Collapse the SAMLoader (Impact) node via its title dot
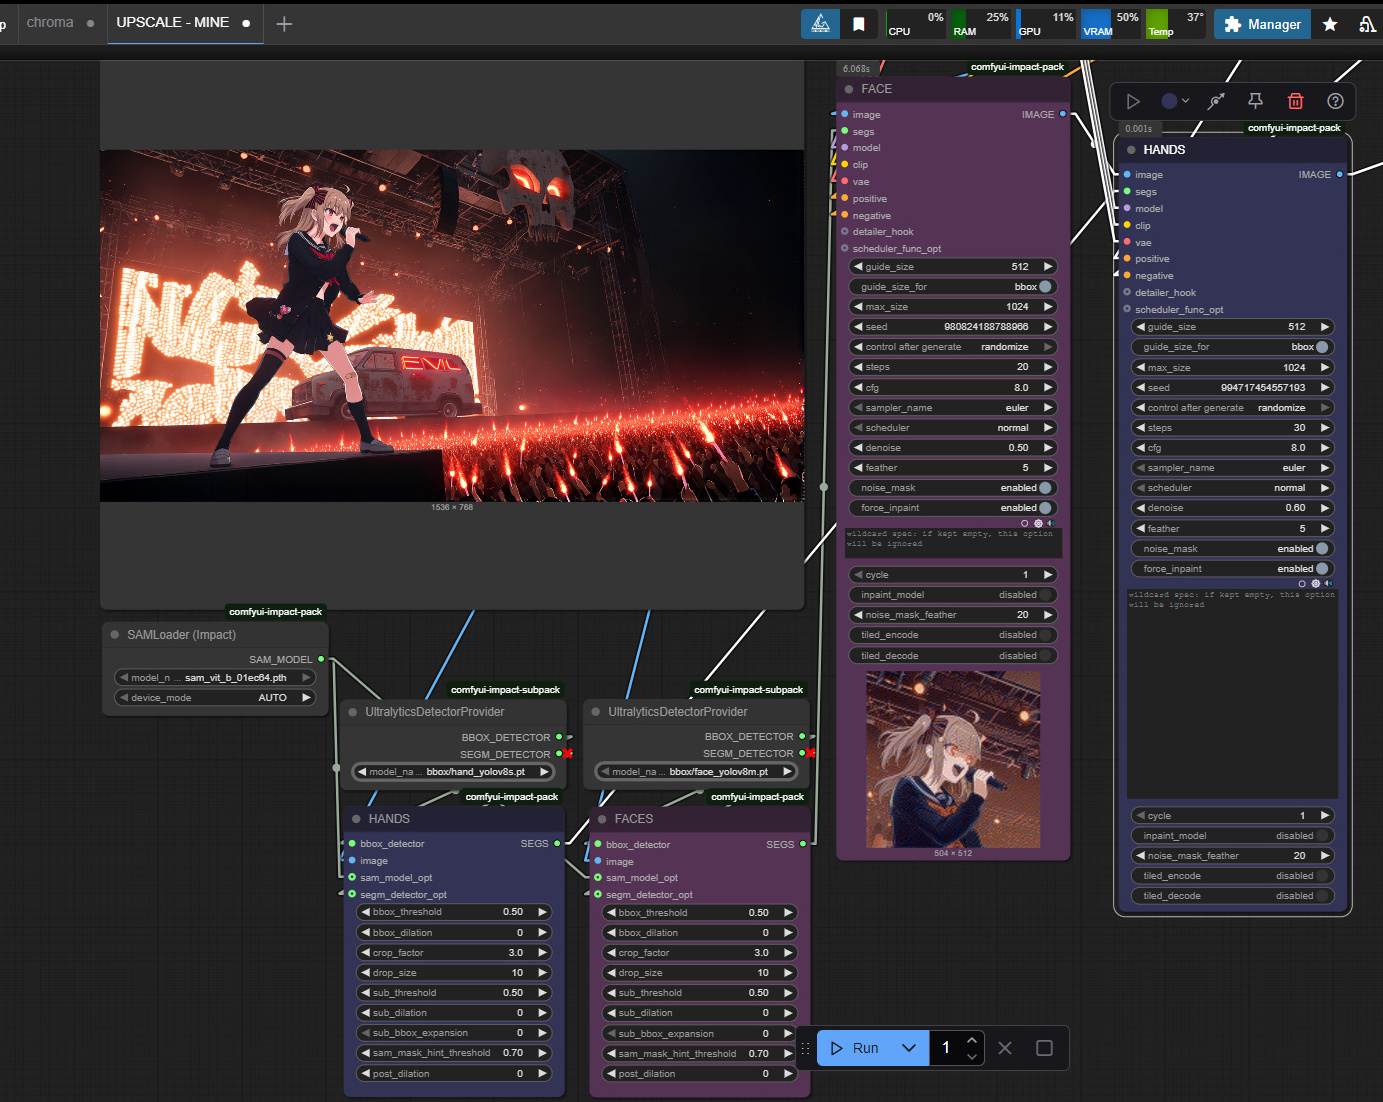 coord(115,635)
